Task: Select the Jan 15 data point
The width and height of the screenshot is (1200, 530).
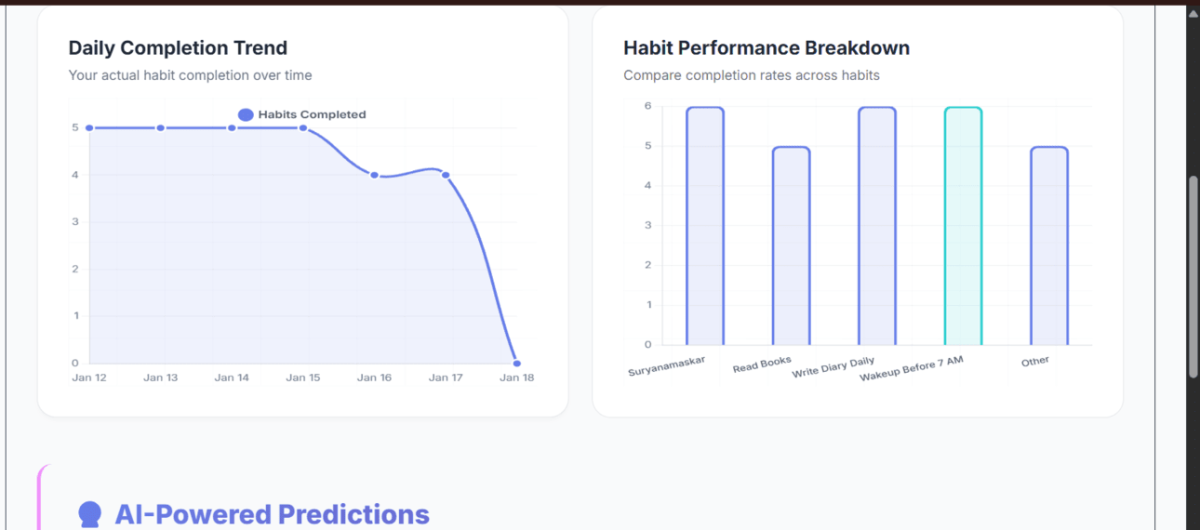Action: [303, 128]
